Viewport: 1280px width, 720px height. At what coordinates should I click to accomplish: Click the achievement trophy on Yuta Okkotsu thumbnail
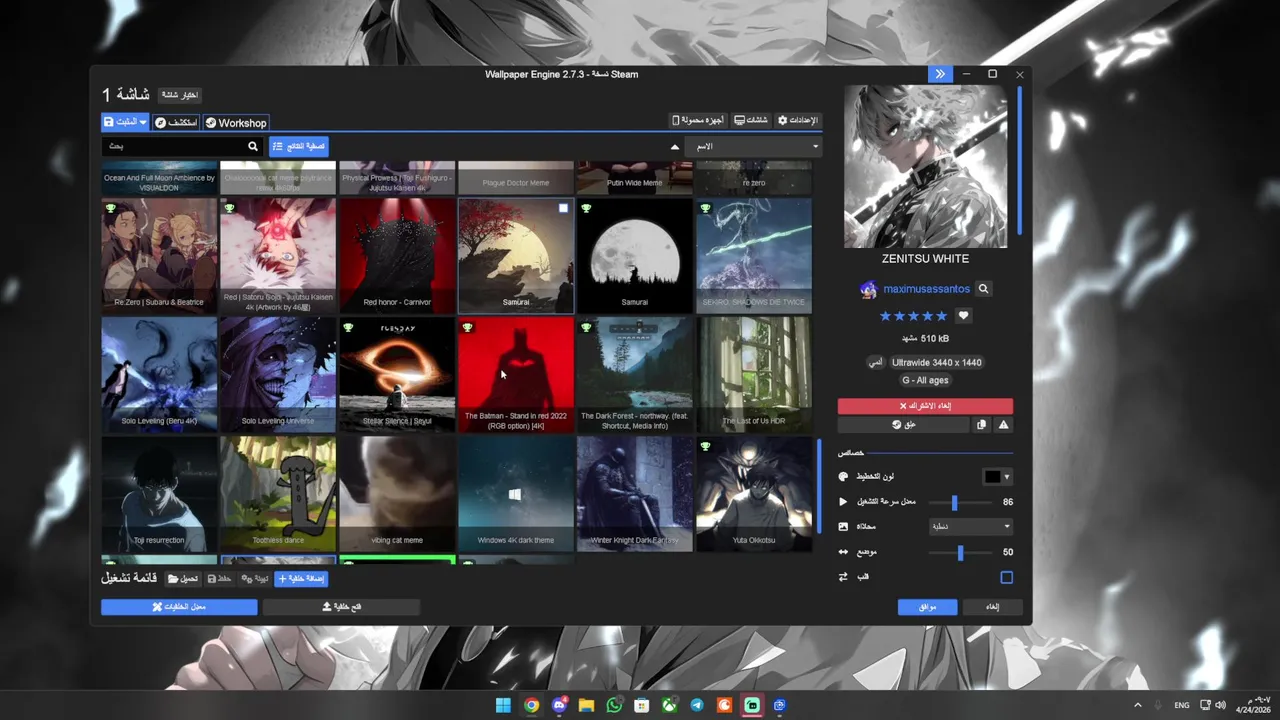pyautogui.click(x=705, y=446)
